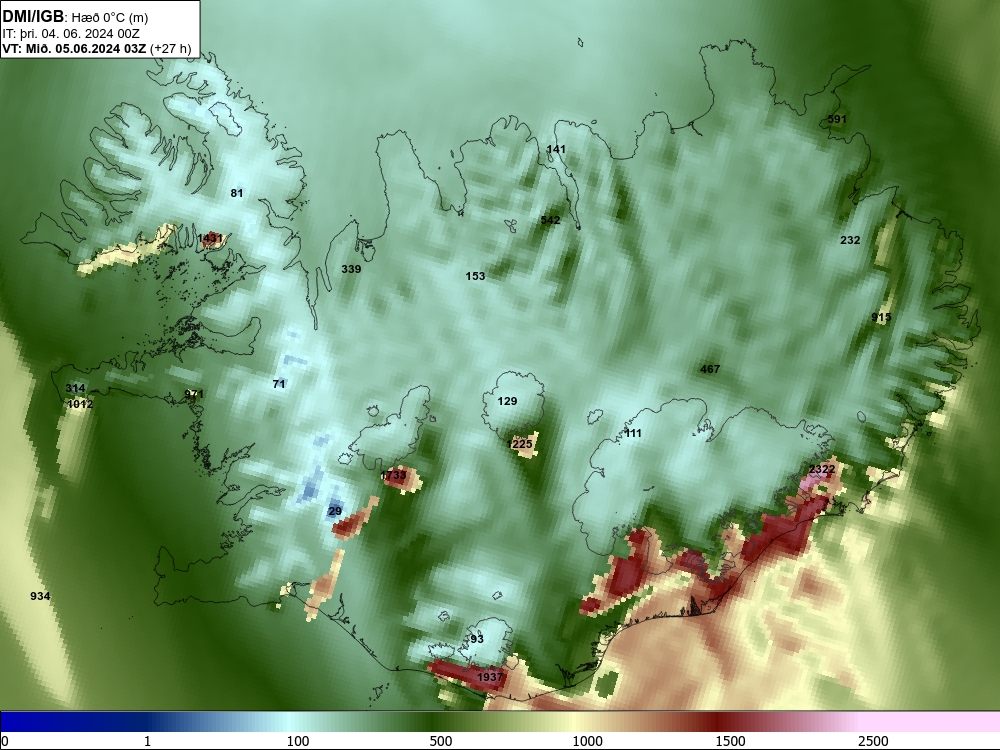Click the 111 map label

pos(633,434)
